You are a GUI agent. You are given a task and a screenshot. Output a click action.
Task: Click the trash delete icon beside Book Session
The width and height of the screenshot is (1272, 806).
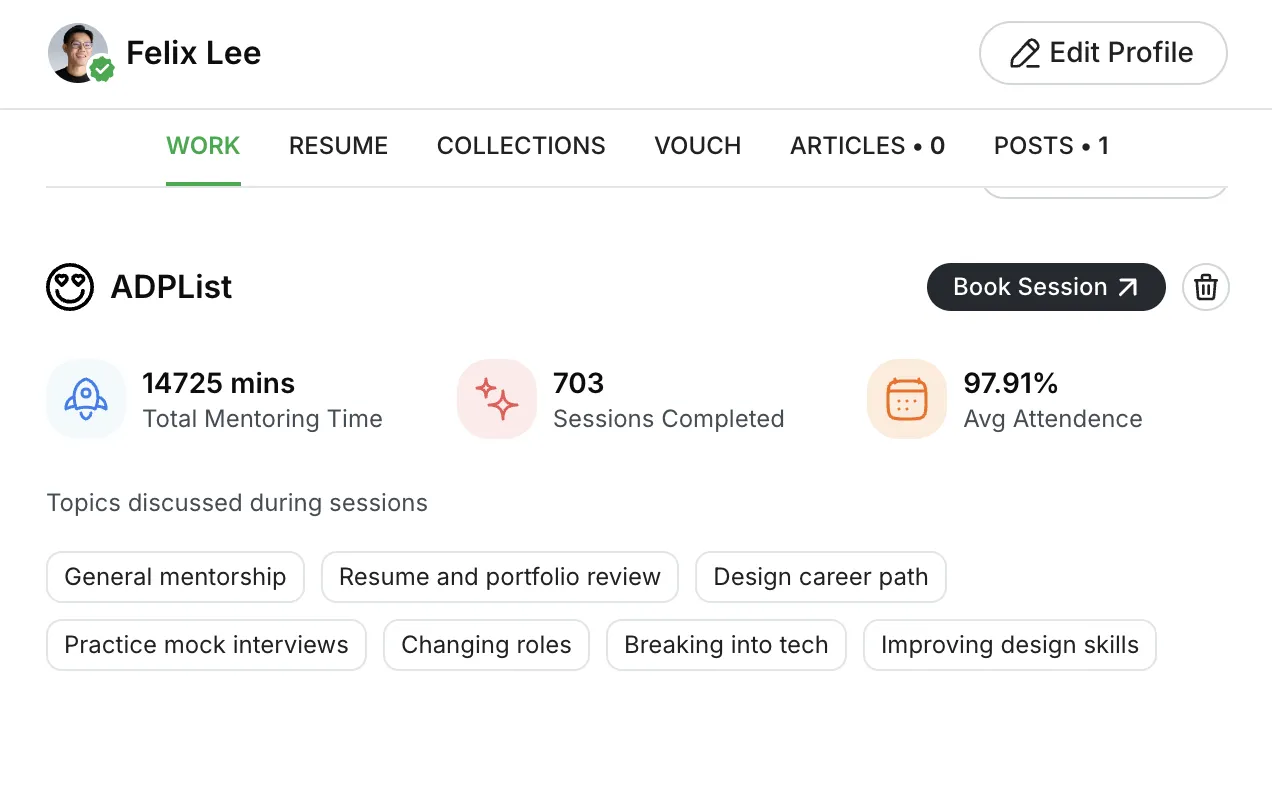(1206, 287)
